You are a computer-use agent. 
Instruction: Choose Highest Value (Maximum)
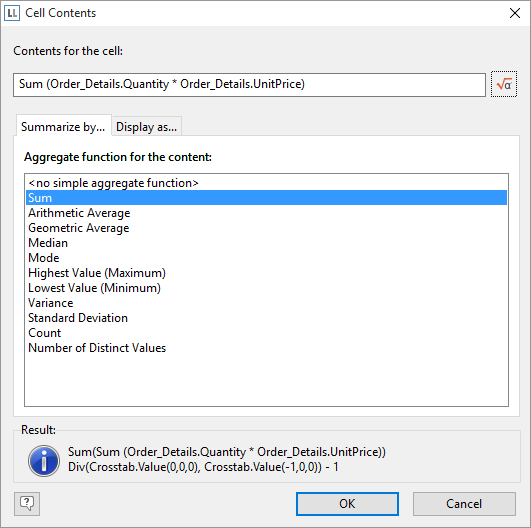pos(267,273)
